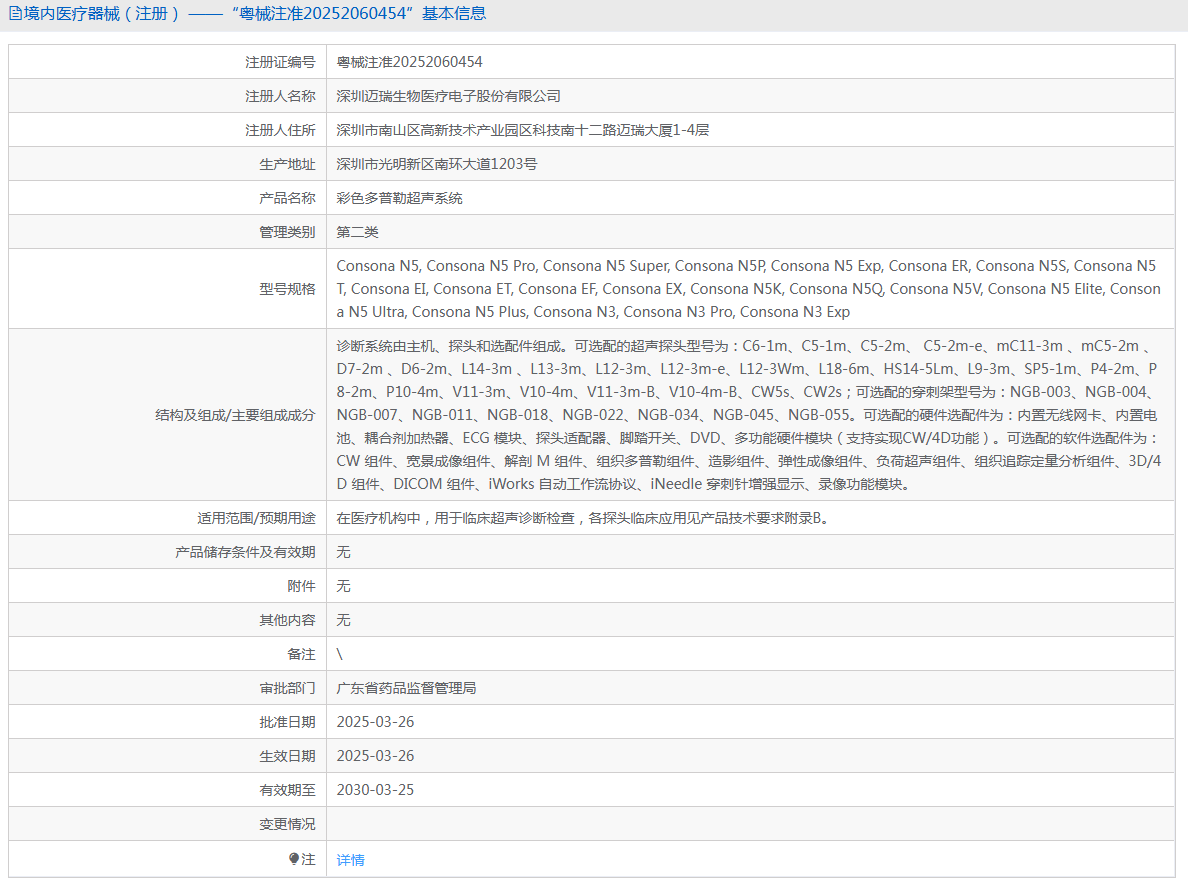Click the 生产地址 label
1188x878 pixels.
pos(286,164)
